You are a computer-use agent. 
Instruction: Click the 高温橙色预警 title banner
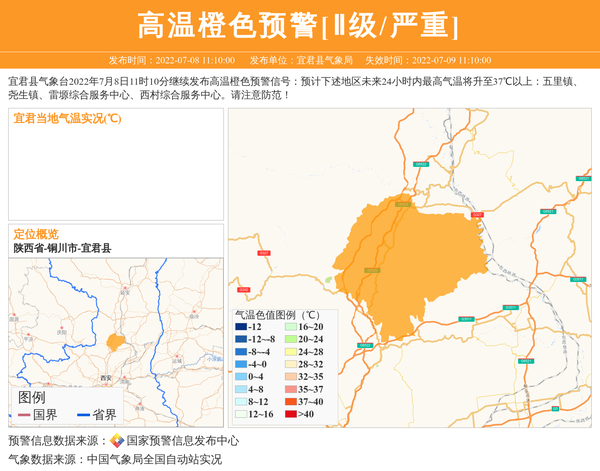tap(299, 25)
